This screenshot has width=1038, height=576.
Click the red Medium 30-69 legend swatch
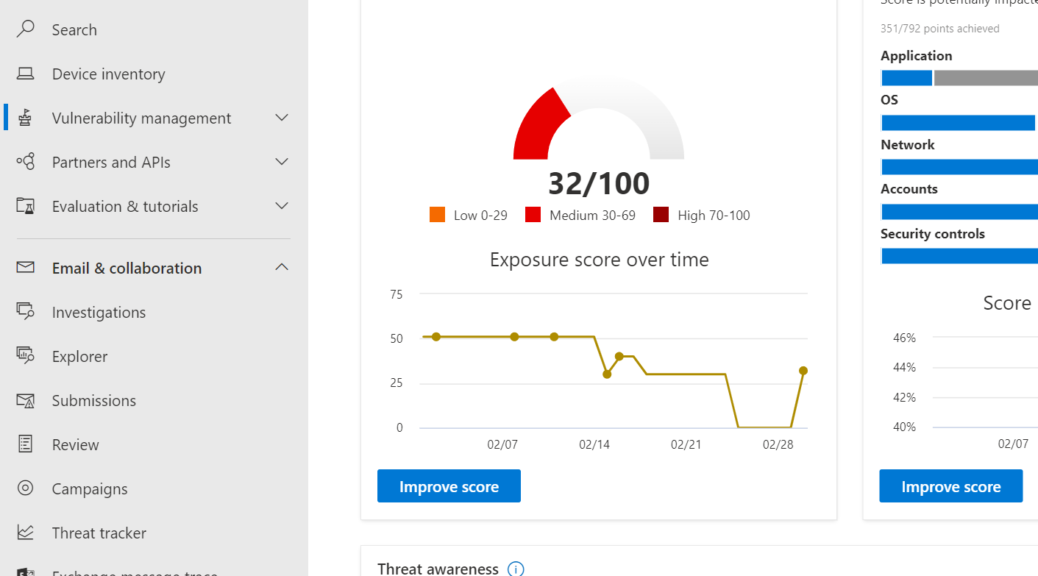pyautogui.click(x=533, y=215)
